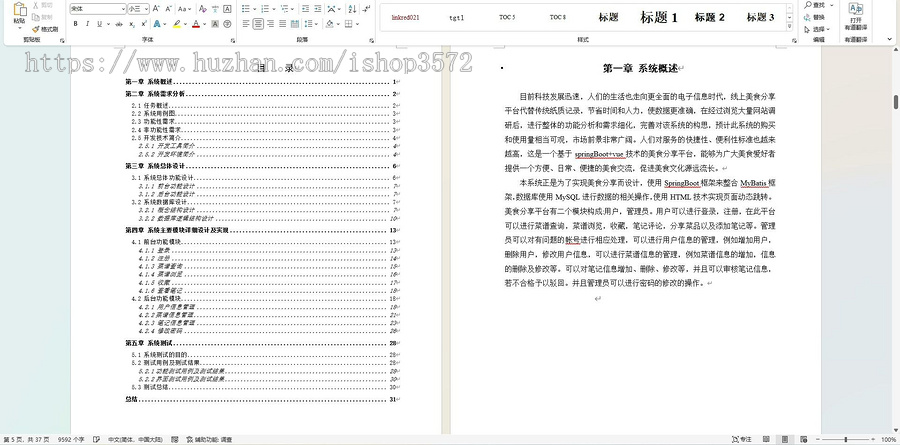Open the Find (查找) dropdown arrow

click(832, 5)
